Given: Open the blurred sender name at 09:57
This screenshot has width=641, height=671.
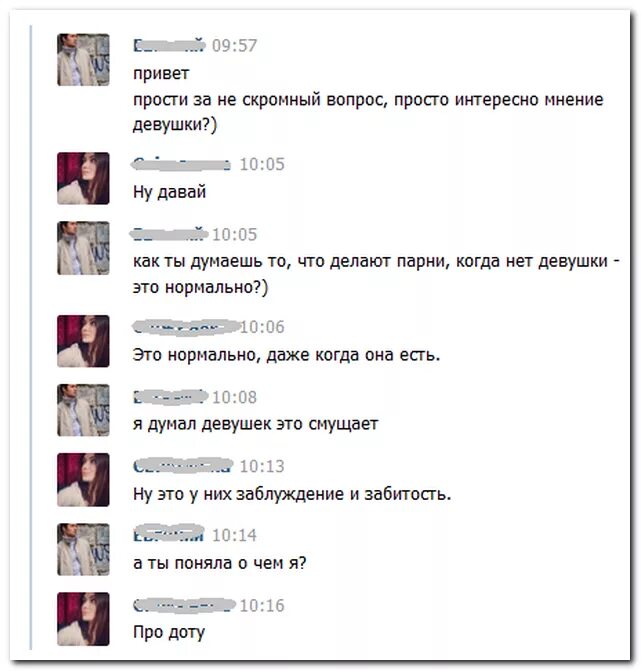Looking at the screenshot, I should pyautogui.click(x=169, y=45).
